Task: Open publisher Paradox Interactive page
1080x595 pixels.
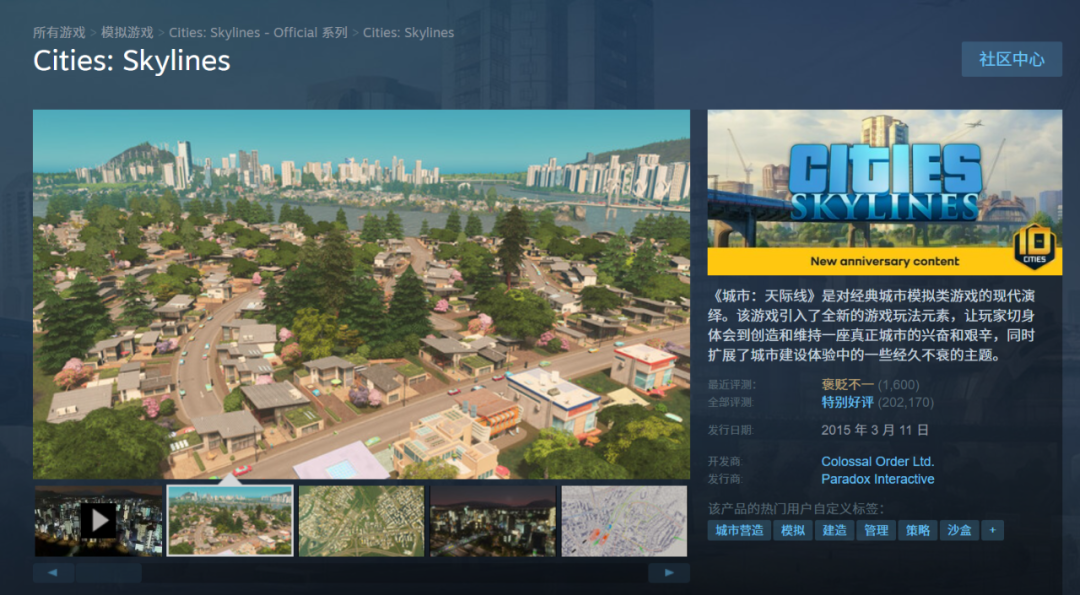Action: (x=878, y=479)
